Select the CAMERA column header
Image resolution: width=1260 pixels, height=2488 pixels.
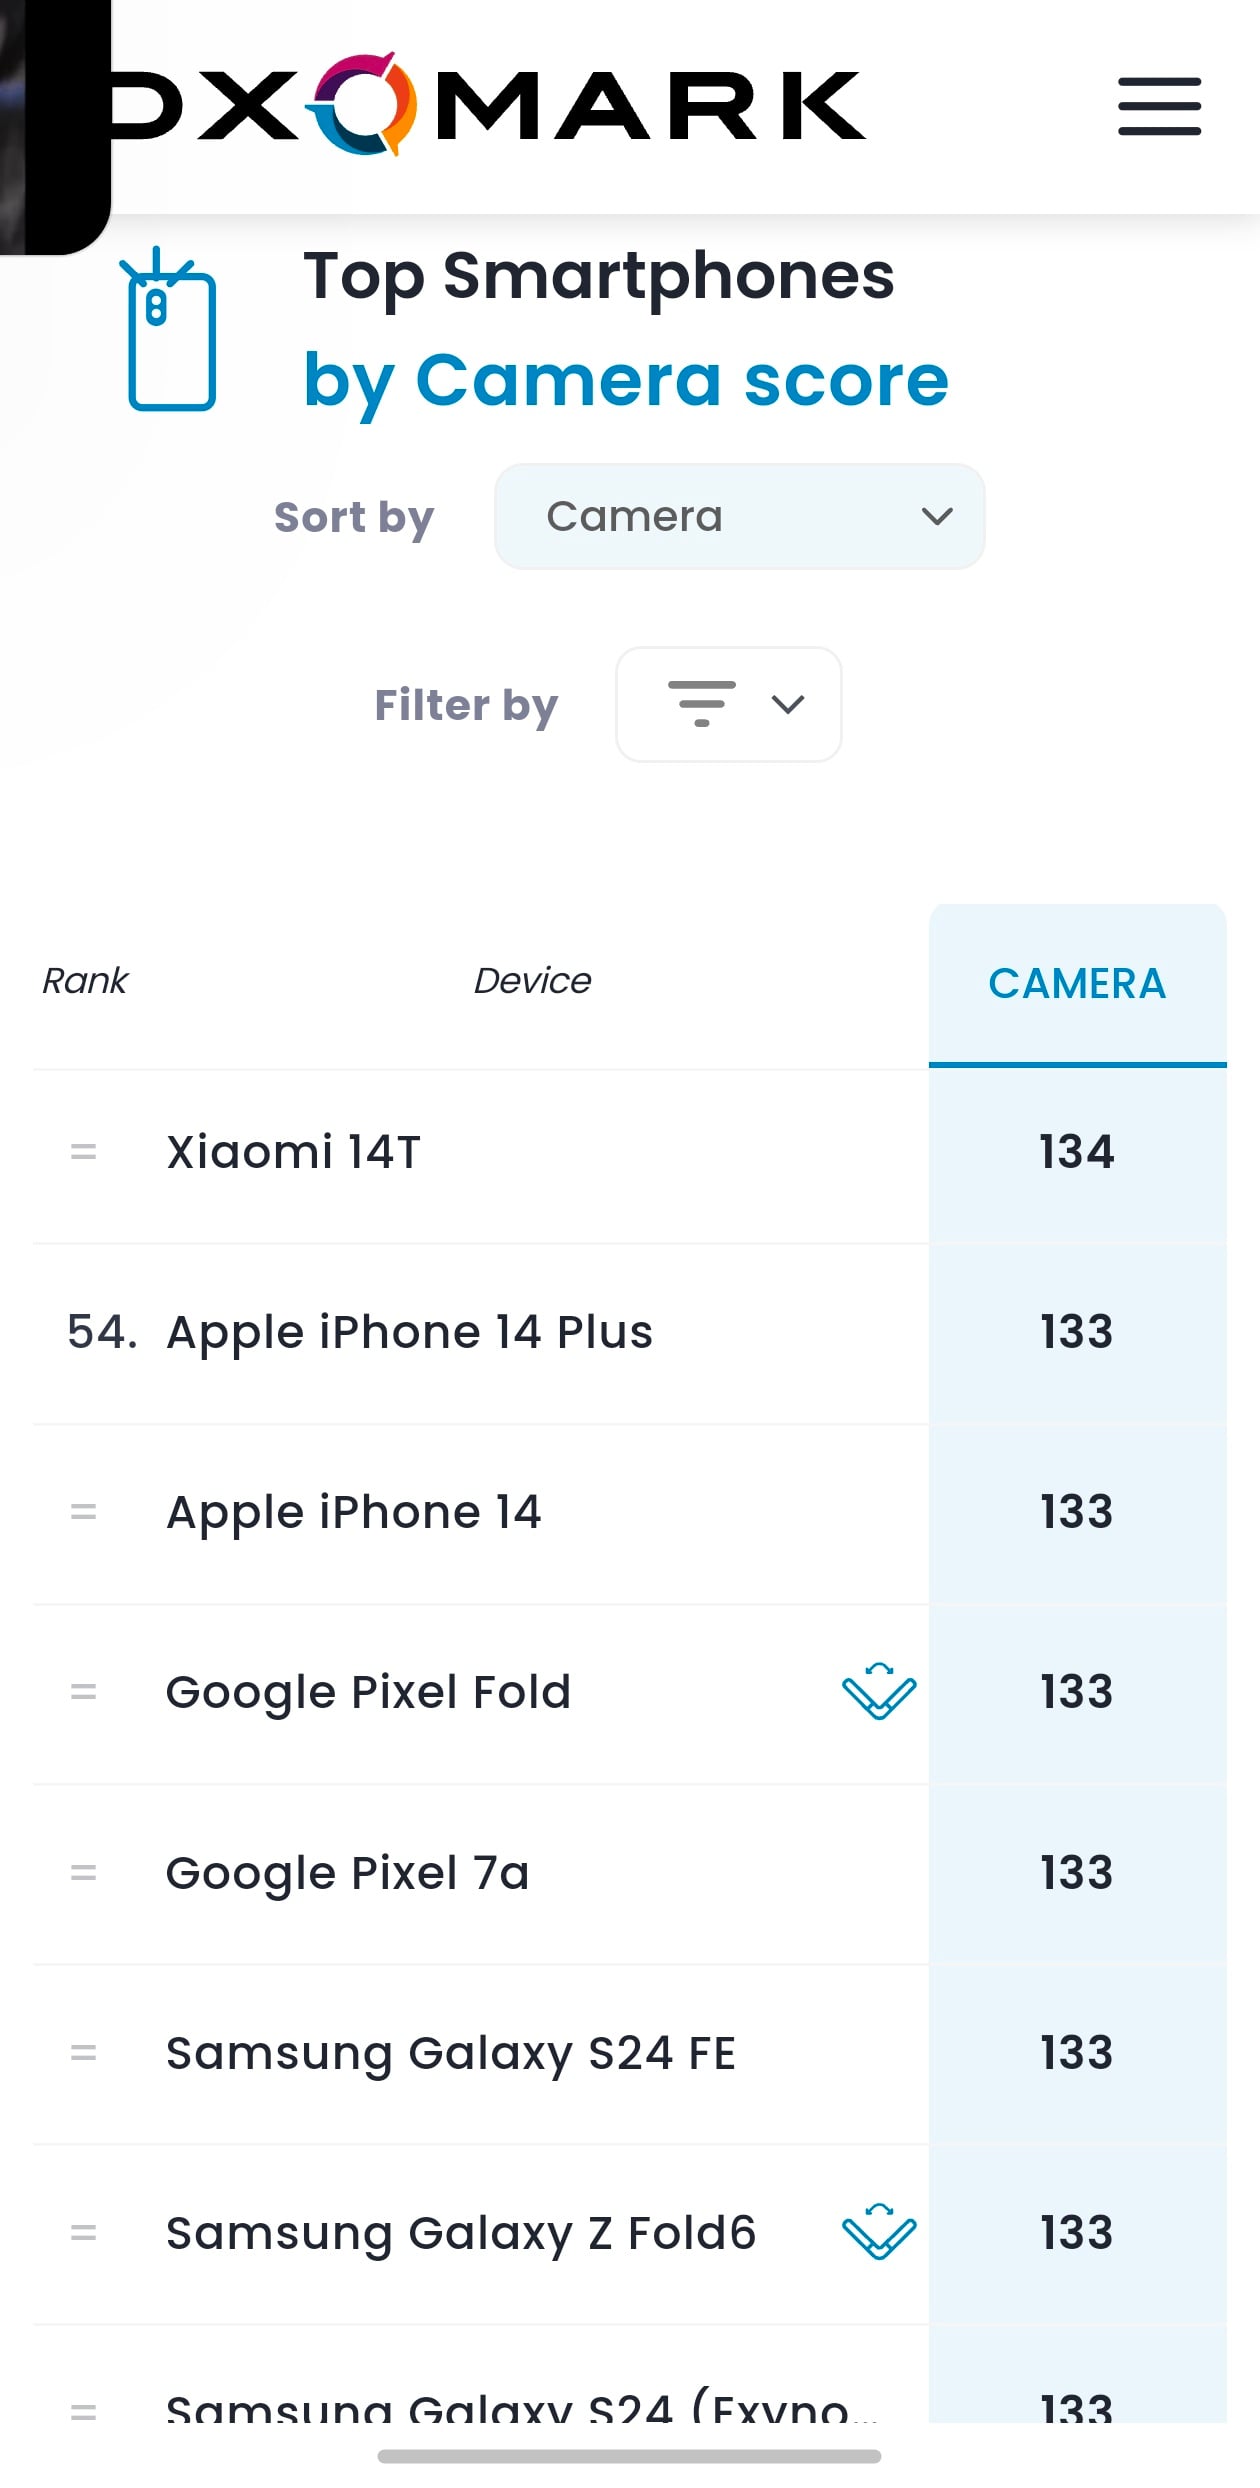(1077, 984)
